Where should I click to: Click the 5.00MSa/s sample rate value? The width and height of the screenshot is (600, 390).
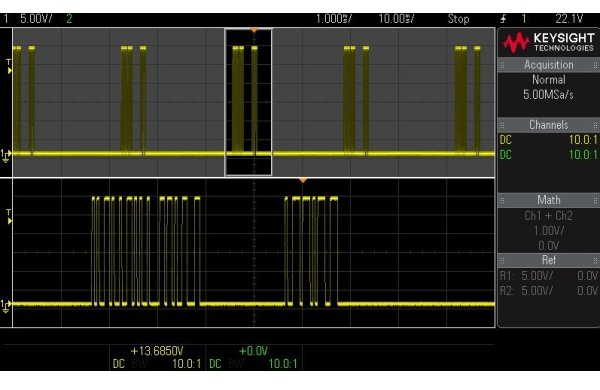(548, 95)
